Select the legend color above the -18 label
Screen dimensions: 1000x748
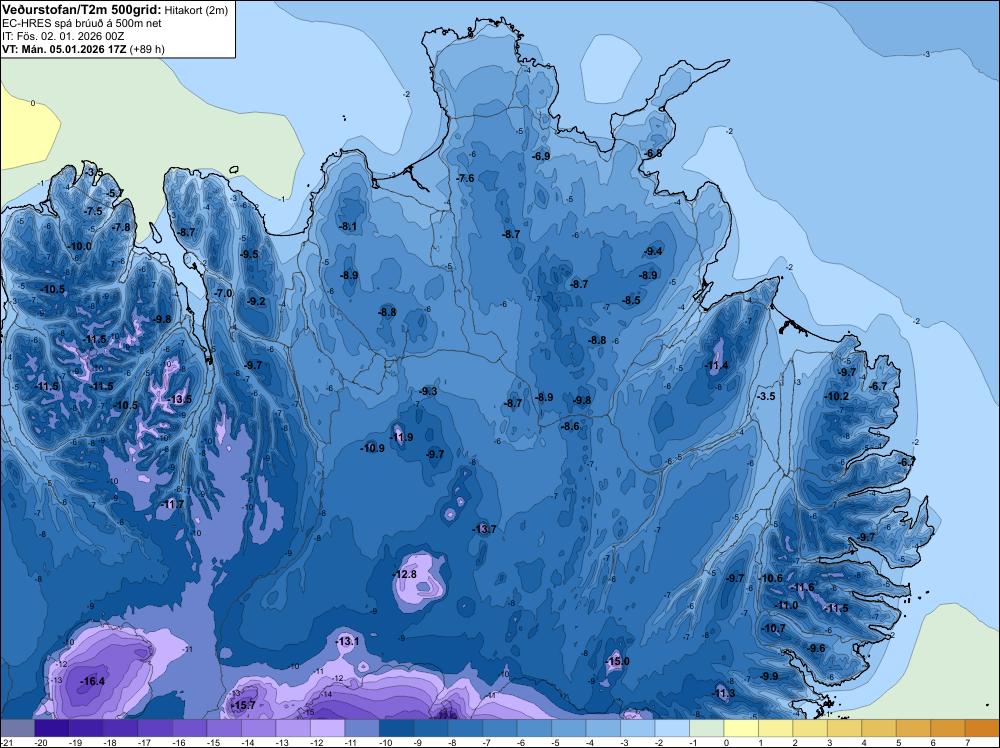coord(121,728)
